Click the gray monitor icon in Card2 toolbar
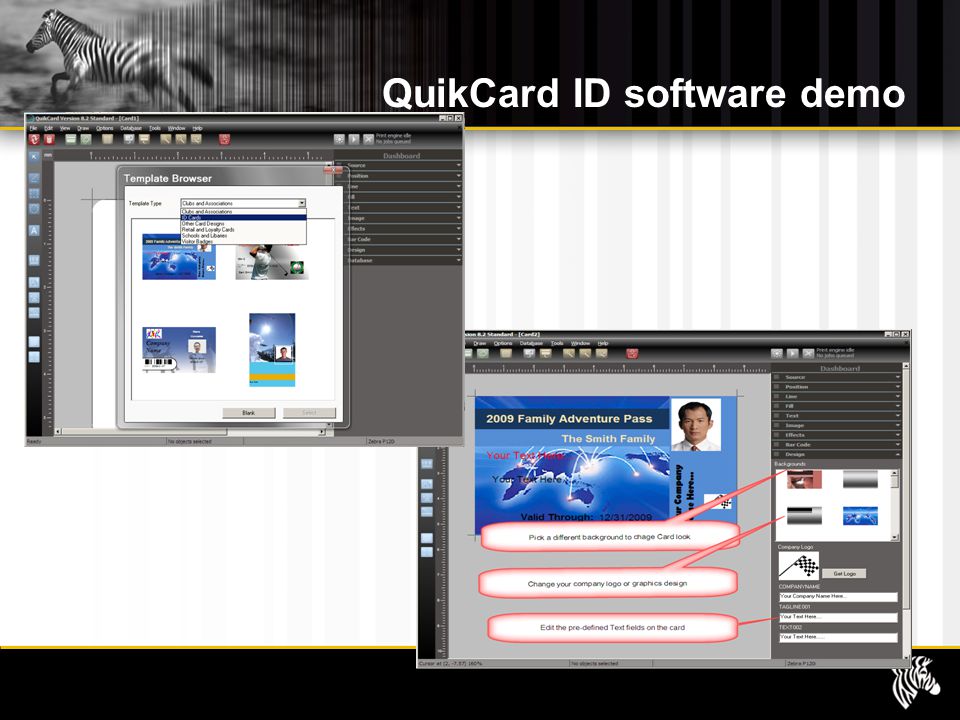The height and width of the screenshot is (720, 960). (530, 353)
